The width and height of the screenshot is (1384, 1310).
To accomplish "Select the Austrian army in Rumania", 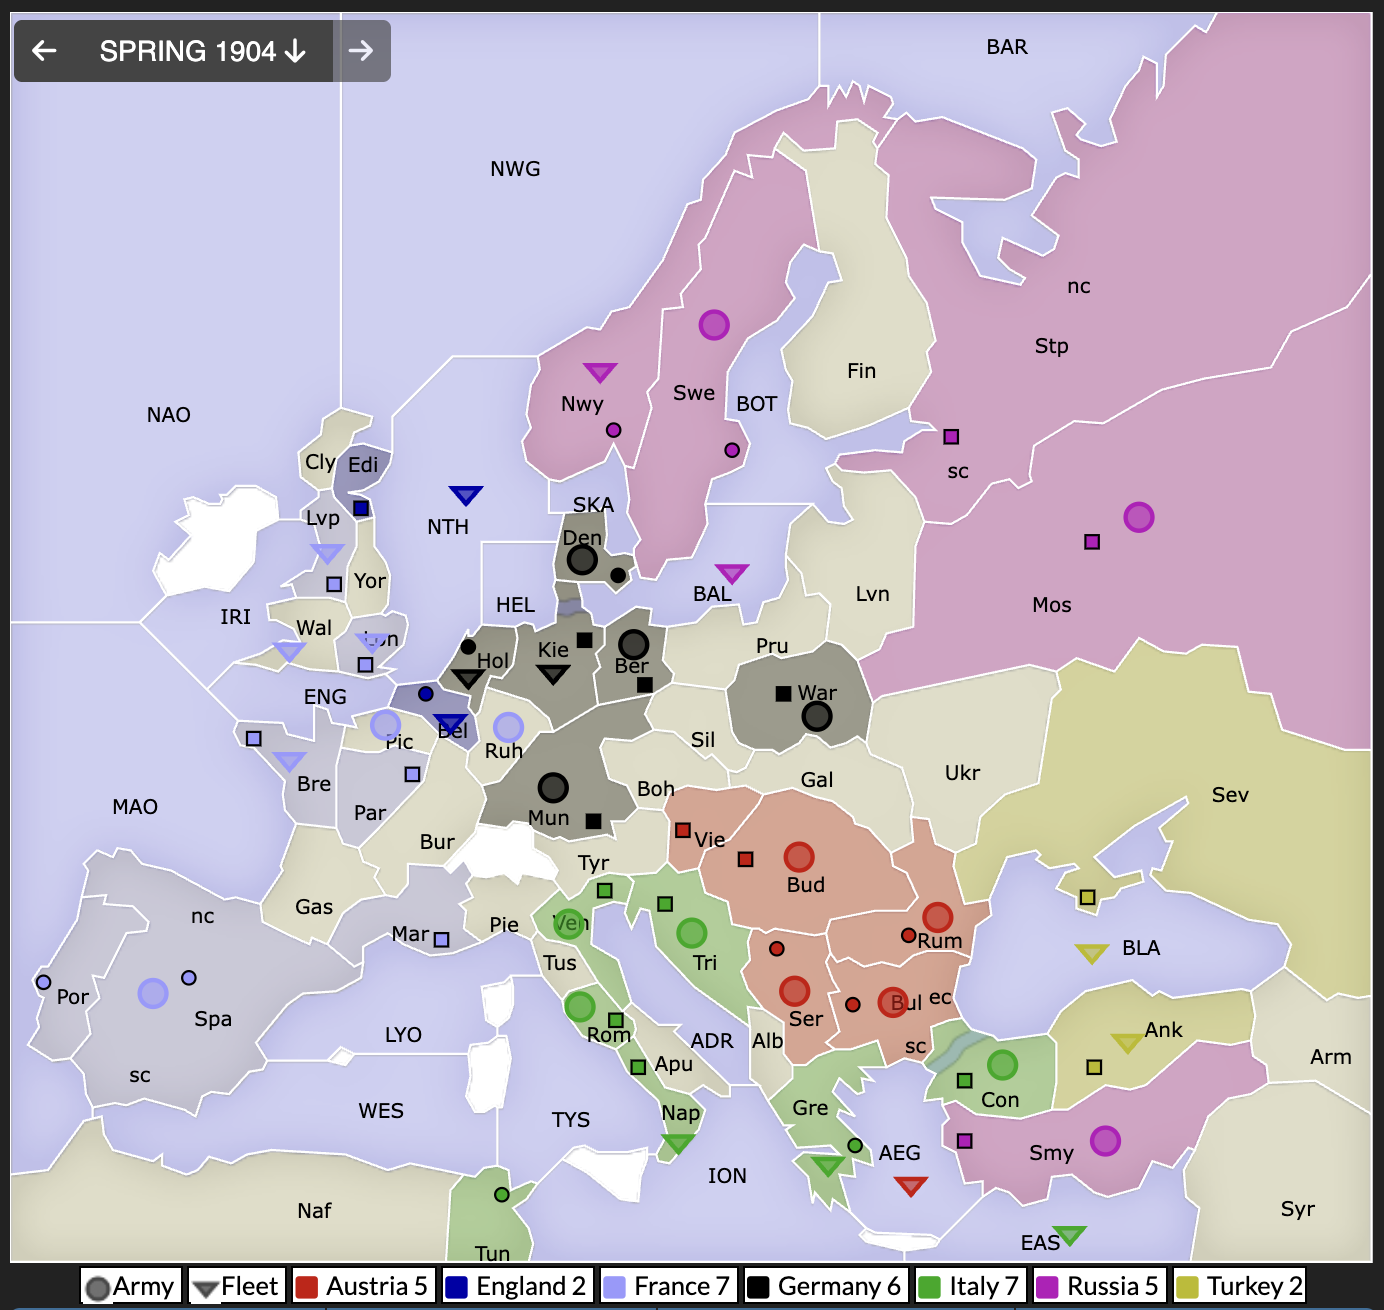I will click(x=937, y=917).
